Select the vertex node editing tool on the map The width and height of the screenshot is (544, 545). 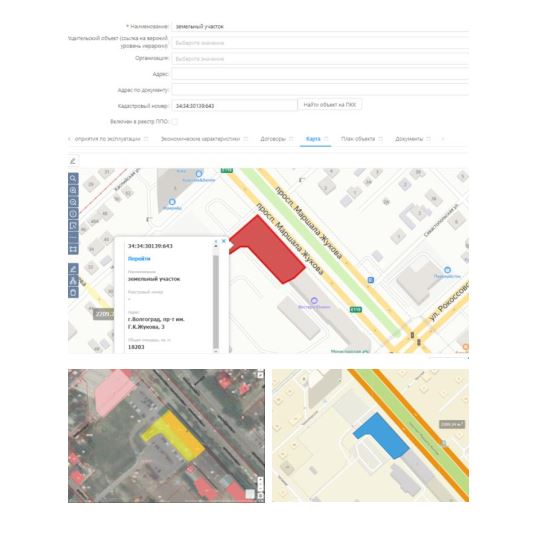[73, 280]
